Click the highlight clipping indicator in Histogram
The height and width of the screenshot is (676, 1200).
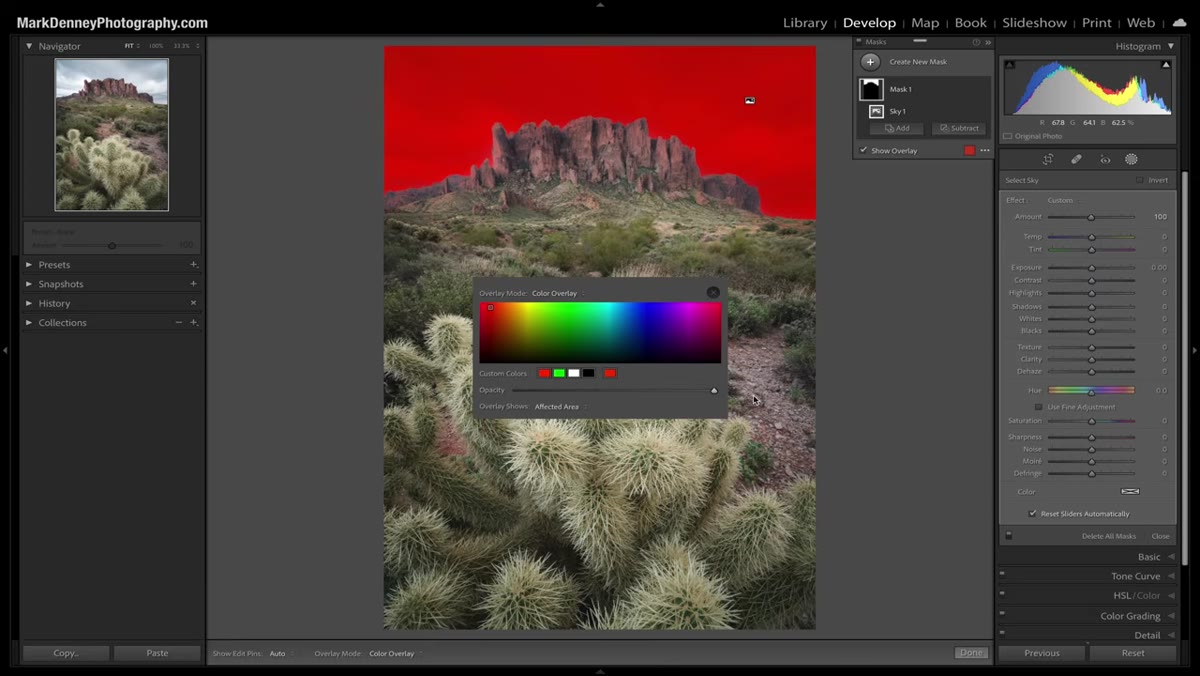(1166, 65)
